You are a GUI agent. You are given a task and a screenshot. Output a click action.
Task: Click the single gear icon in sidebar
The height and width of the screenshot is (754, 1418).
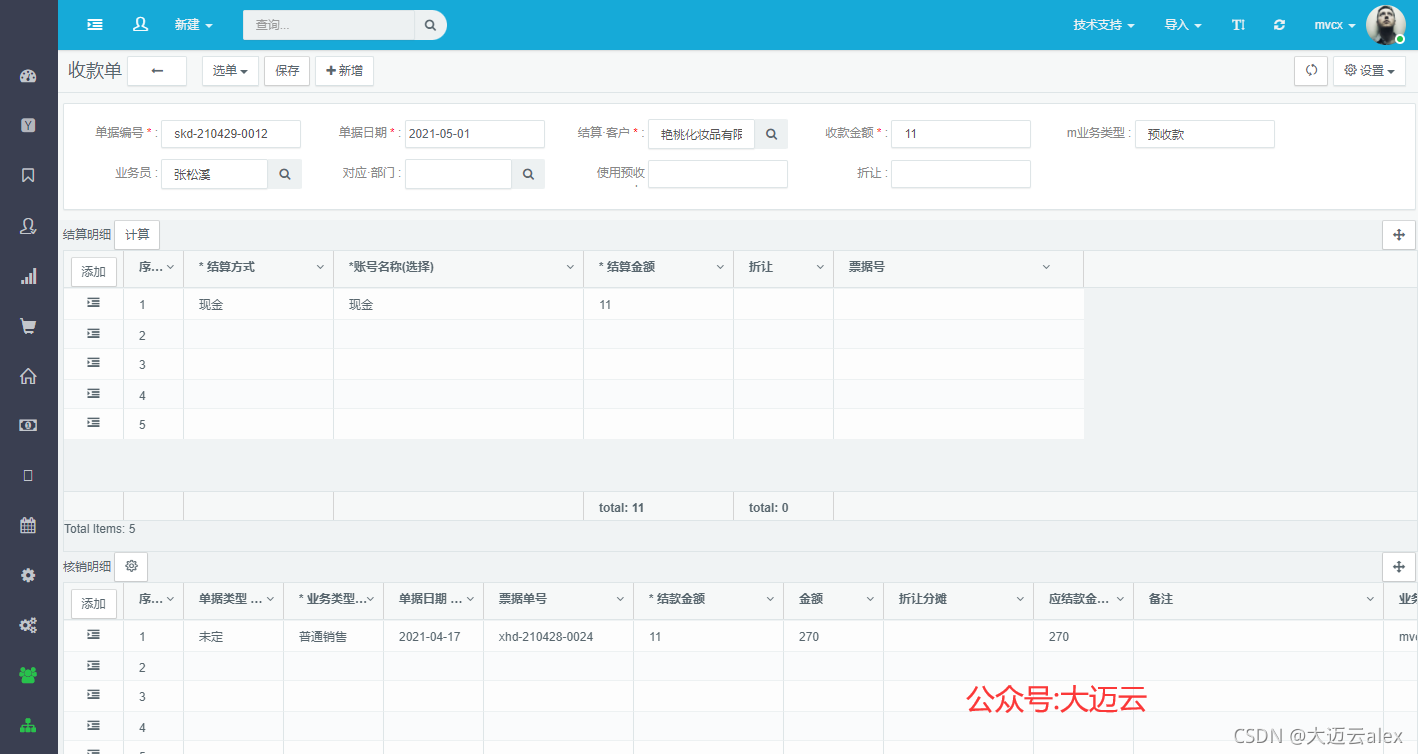(28, 575)
